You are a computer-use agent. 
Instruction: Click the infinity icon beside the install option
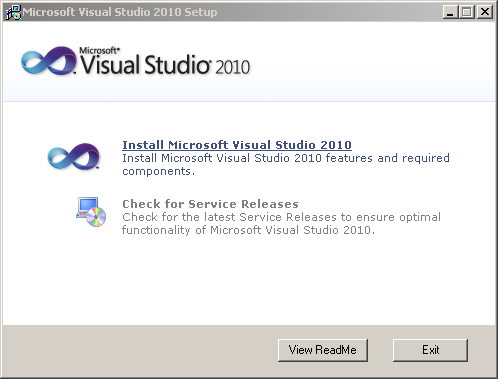coord(74,157)
